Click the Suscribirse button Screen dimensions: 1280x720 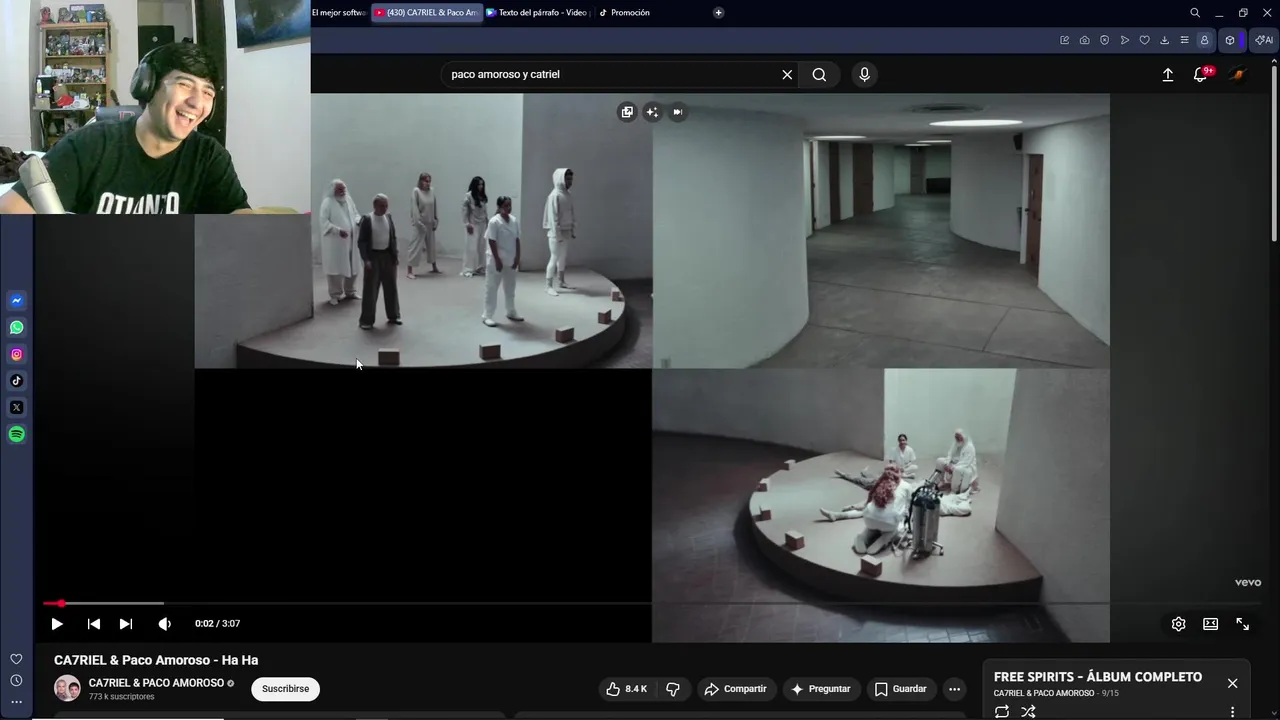tap(285, 689)
